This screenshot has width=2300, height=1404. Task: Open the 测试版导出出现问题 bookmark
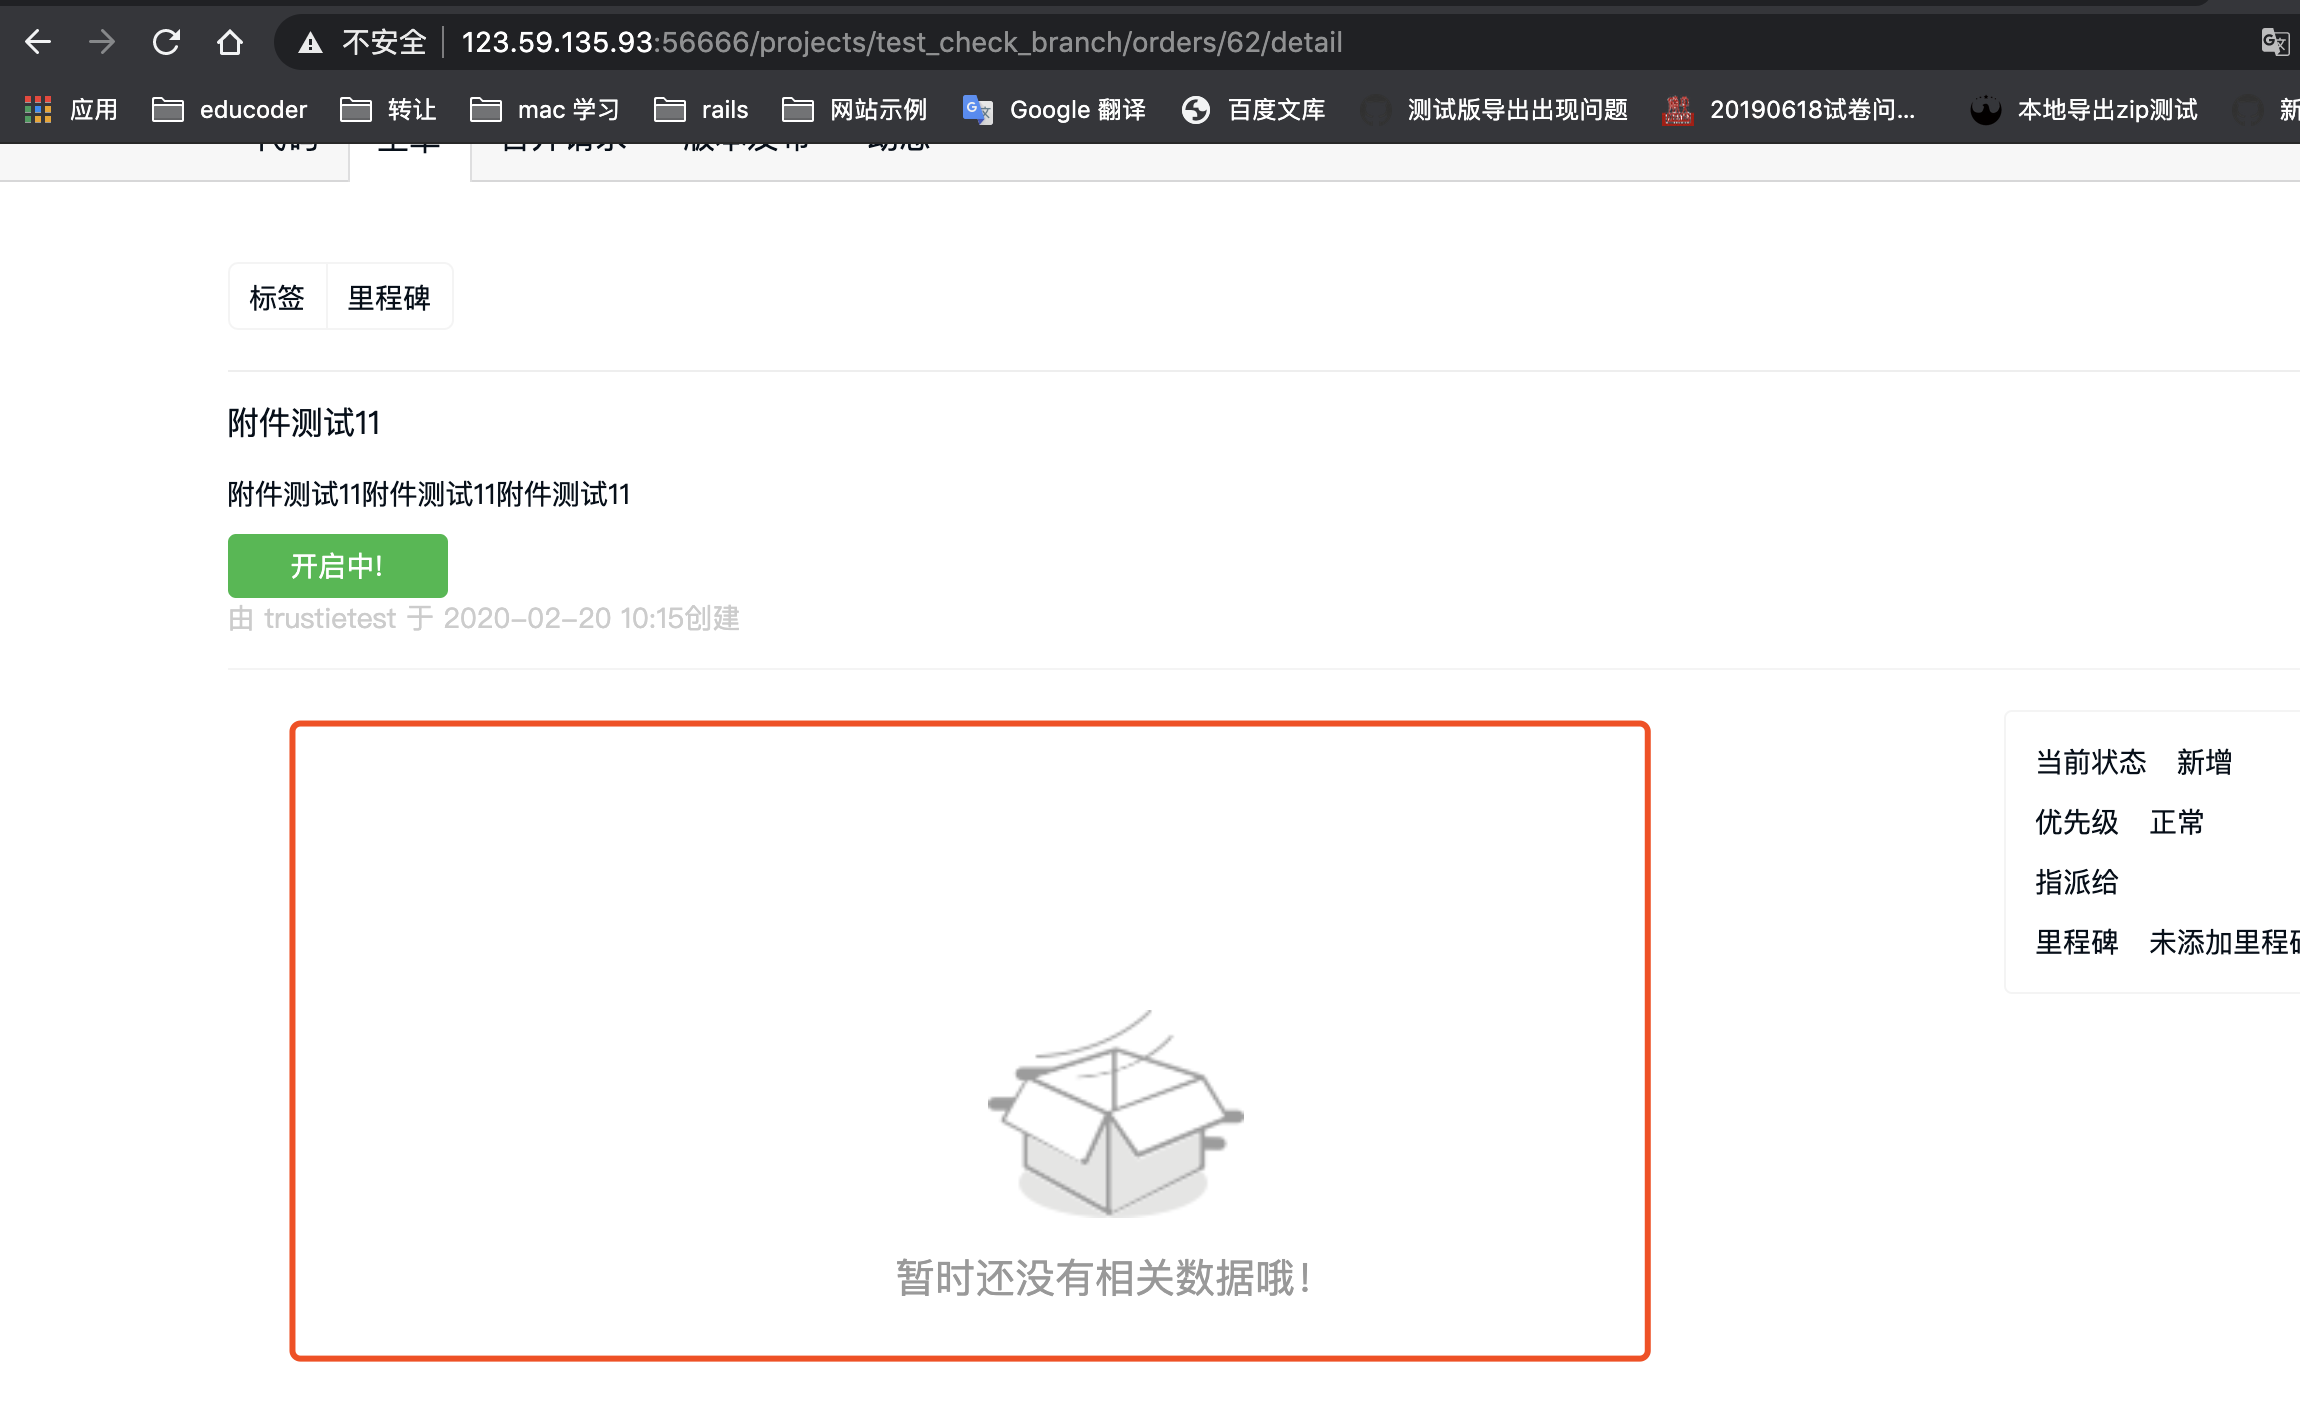1495,109
